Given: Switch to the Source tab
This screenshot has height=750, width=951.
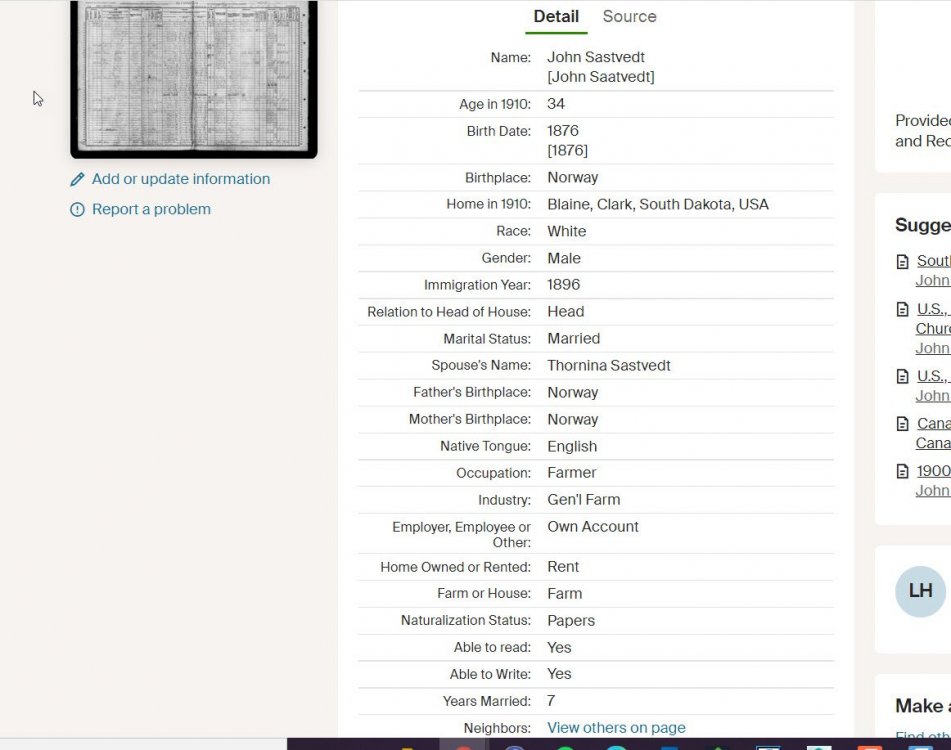Looking at the screenshot, I should click(629, 17).
